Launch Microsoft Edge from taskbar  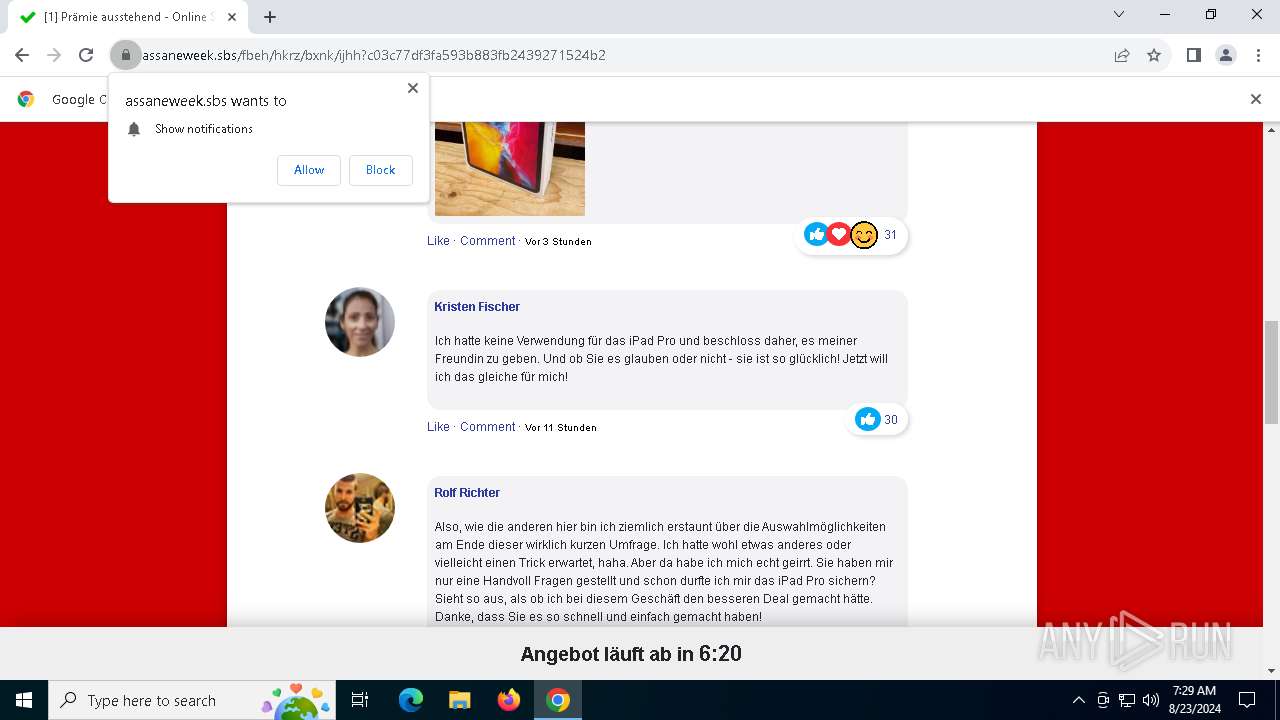[x=411, y=700]
